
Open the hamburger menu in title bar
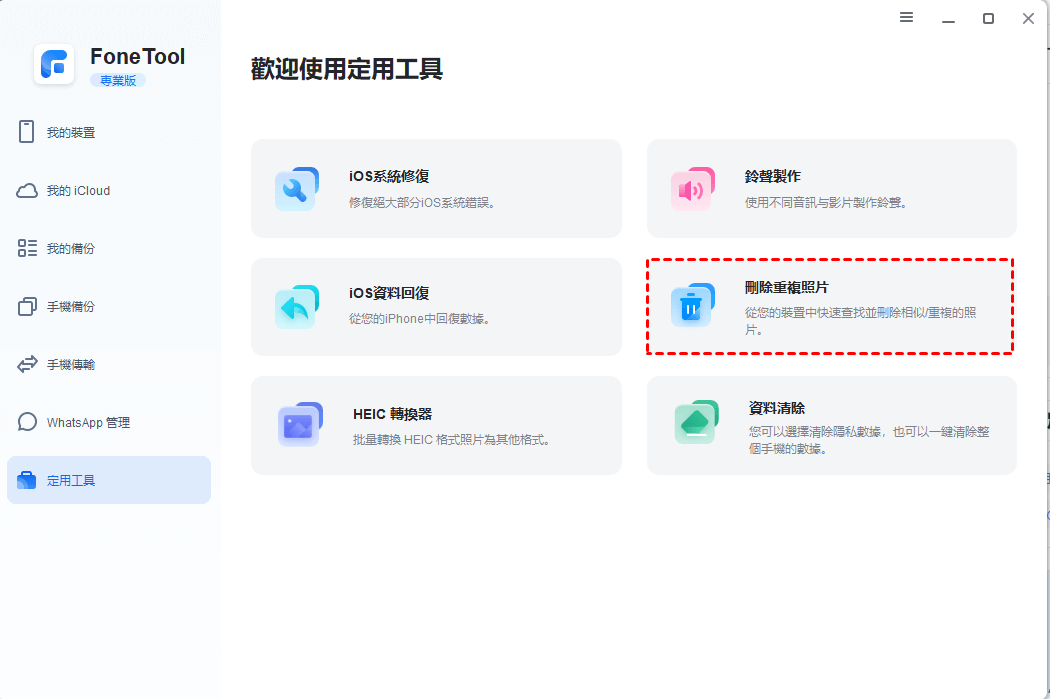point(907,18)
